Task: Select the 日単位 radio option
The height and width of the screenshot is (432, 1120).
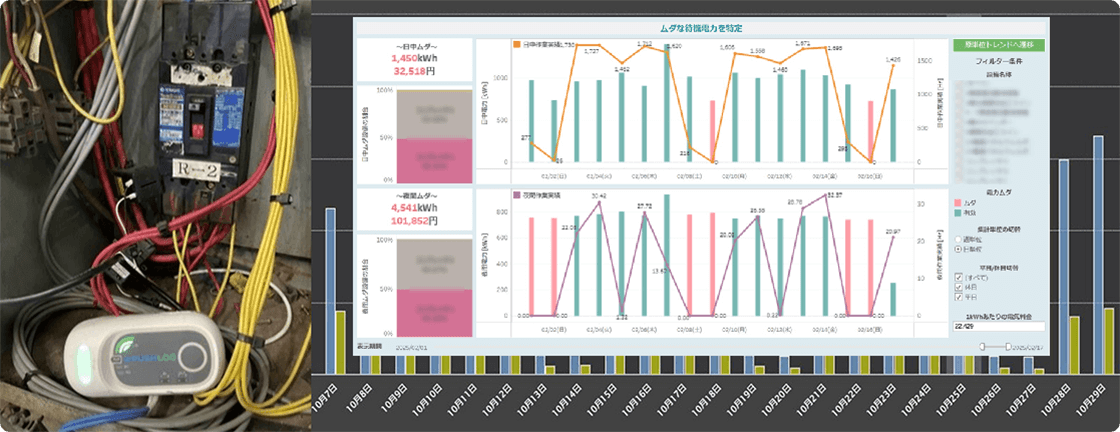Action: pyautogui.click(x=957, y=250)
